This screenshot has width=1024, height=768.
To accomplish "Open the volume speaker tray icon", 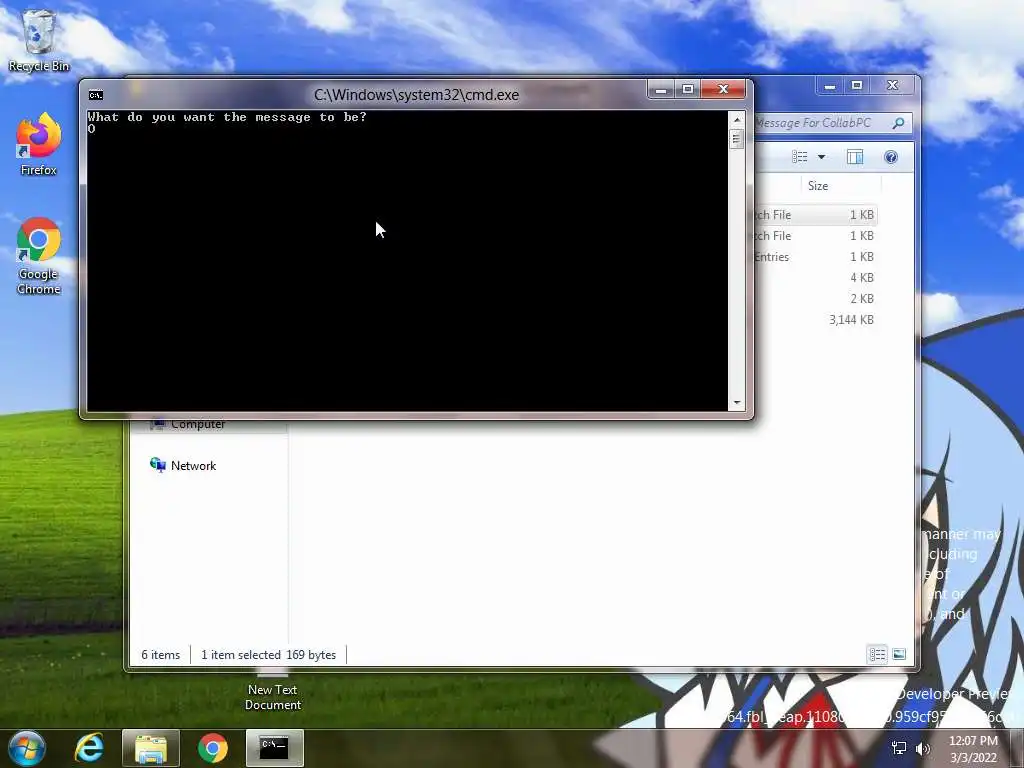I will (923, 748).
